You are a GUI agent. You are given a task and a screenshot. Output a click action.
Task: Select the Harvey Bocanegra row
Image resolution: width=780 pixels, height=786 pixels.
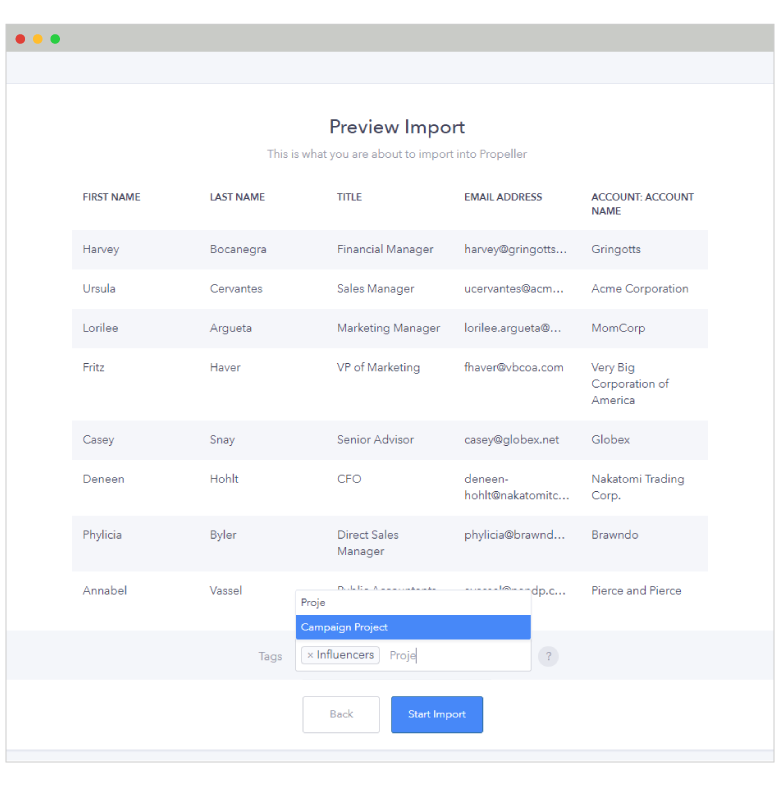pyautogui.click(x=390, y=250)
